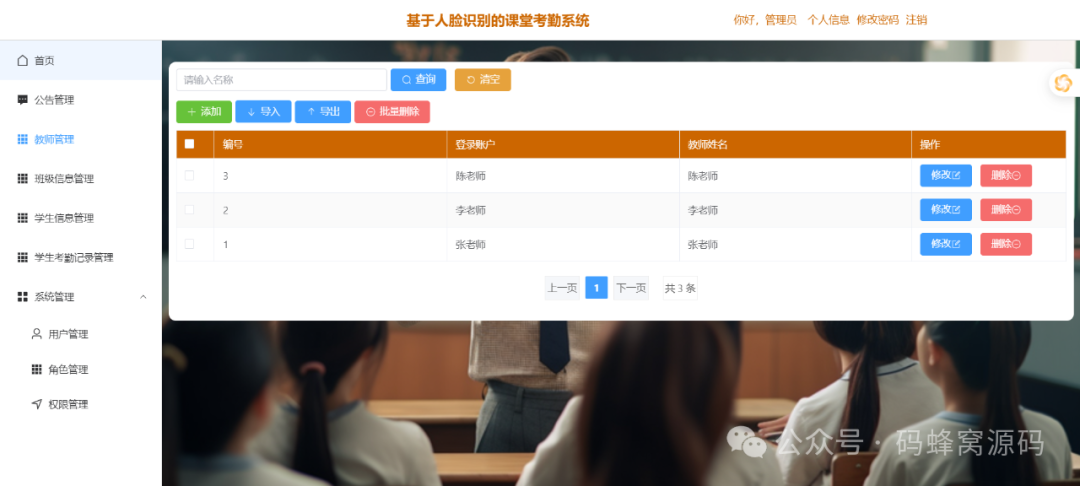Click the four-square icon beside 系统管理
1080x486 pixels.
[23, 297]
